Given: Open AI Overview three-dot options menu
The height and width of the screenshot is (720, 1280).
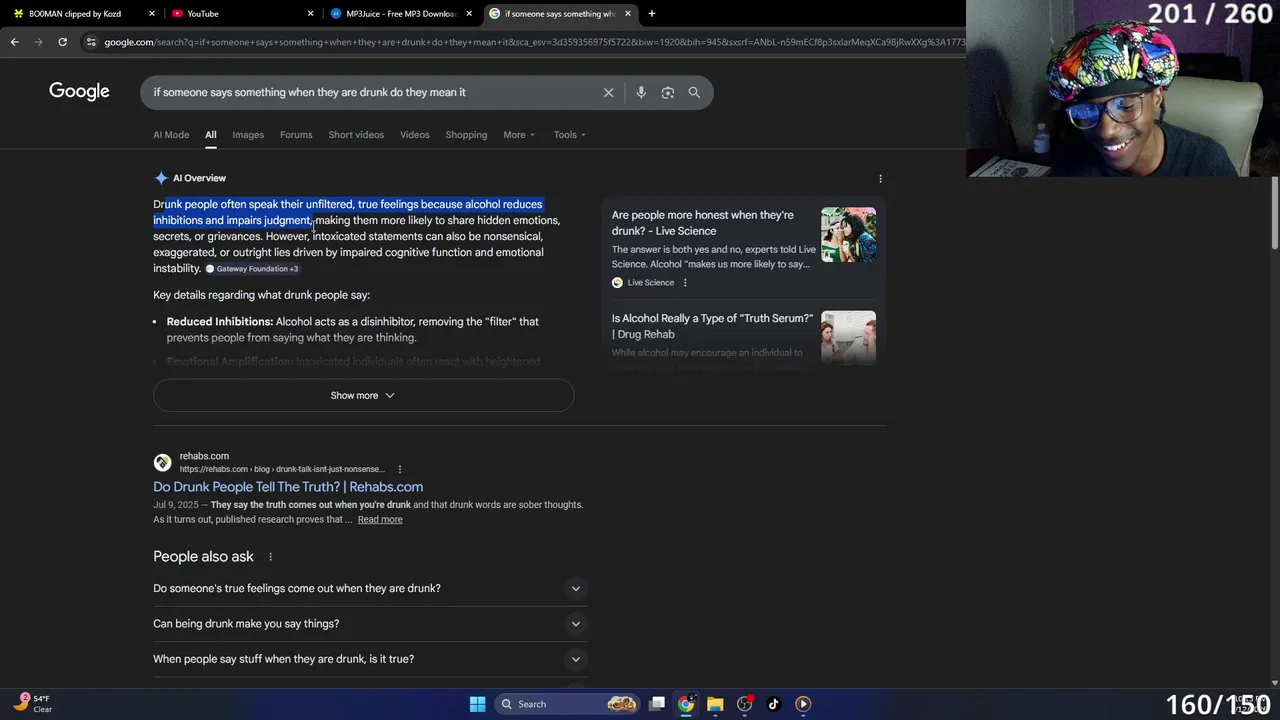Looking at the screenshot, I should click(880, 178).
